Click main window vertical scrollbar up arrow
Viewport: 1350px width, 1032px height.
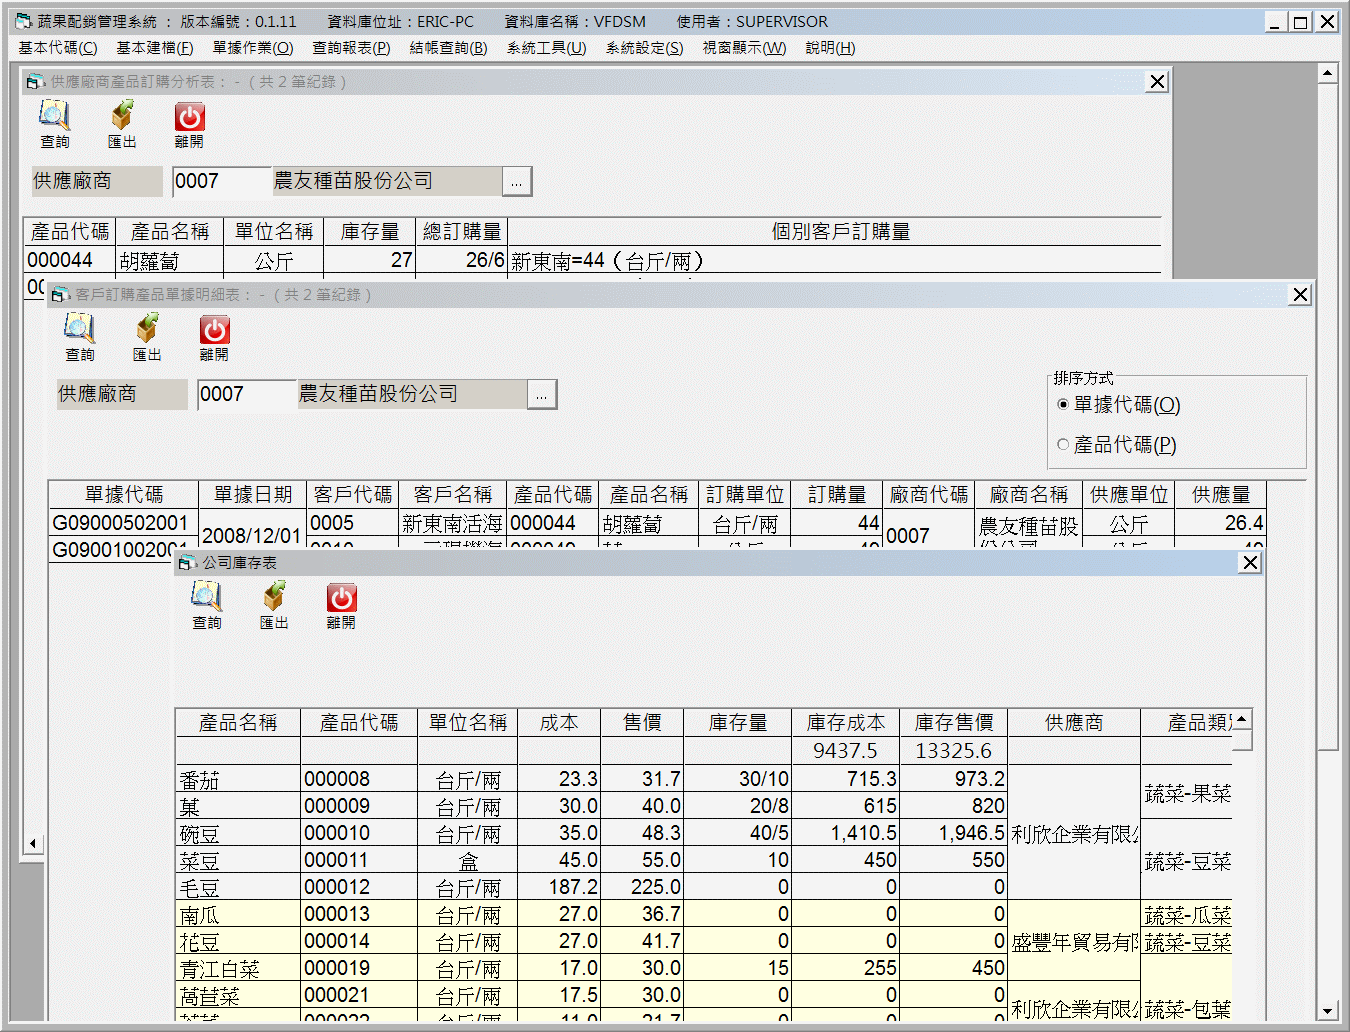click(x=1327, y=73)
